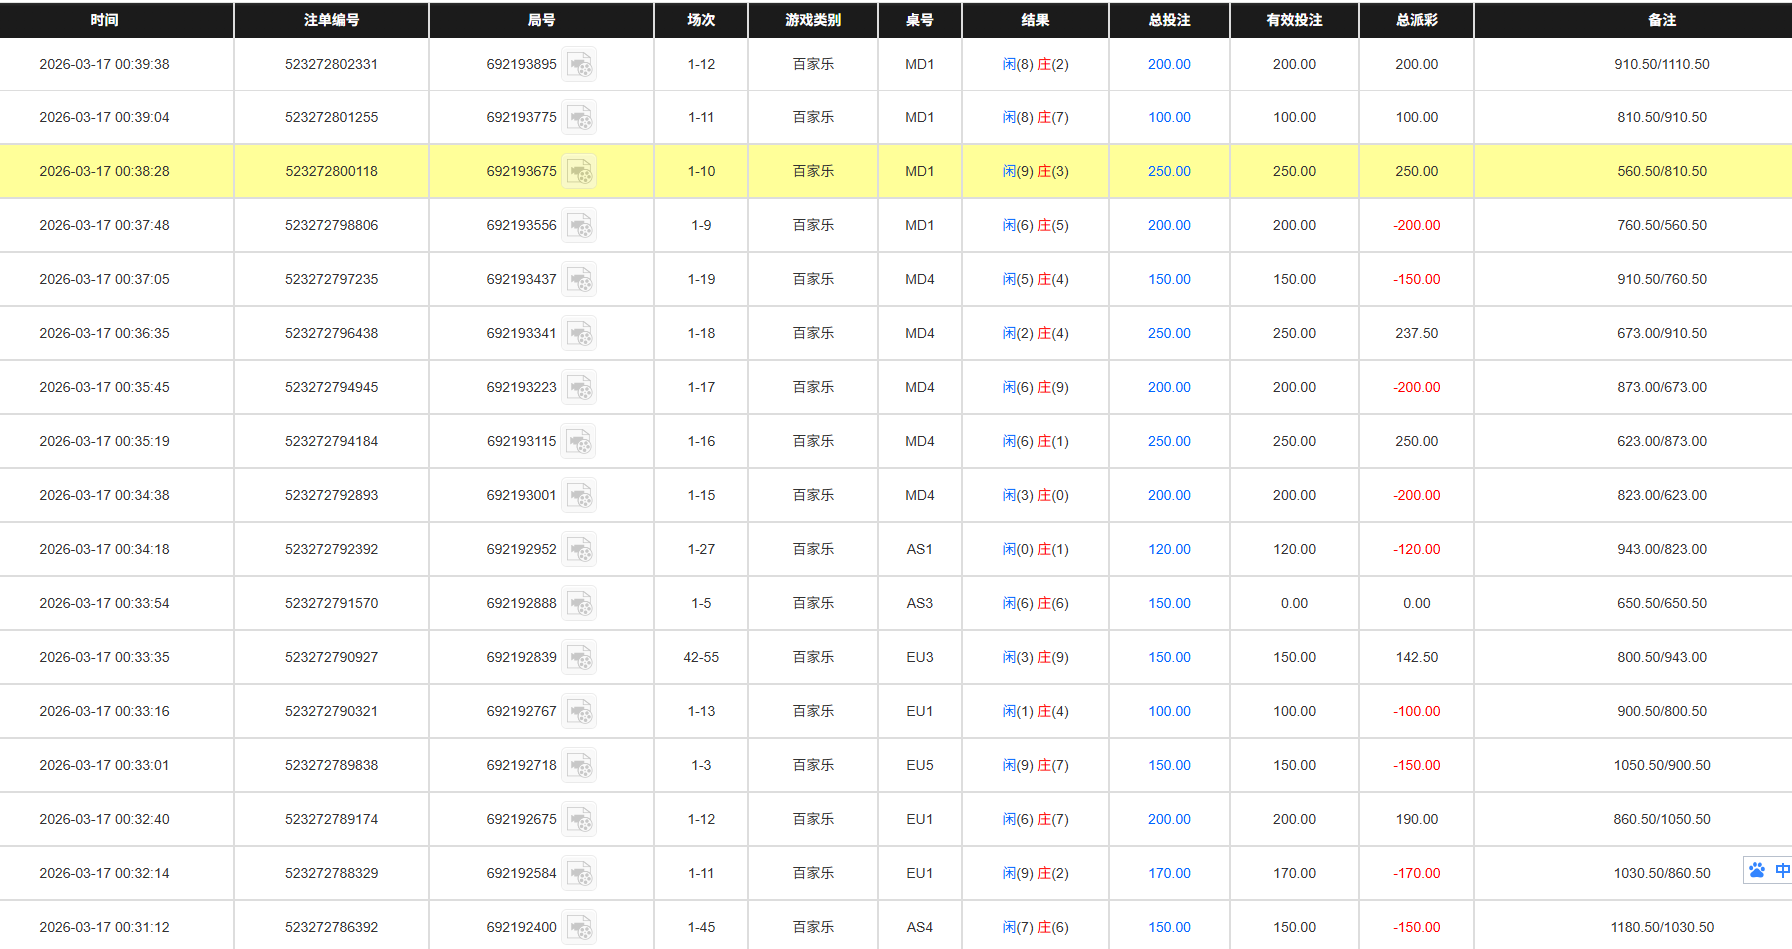Viewport: 1792px width, 949px height.
Task: Open bet details via blue 200.00 link on top row
Action: [1168, 64]
